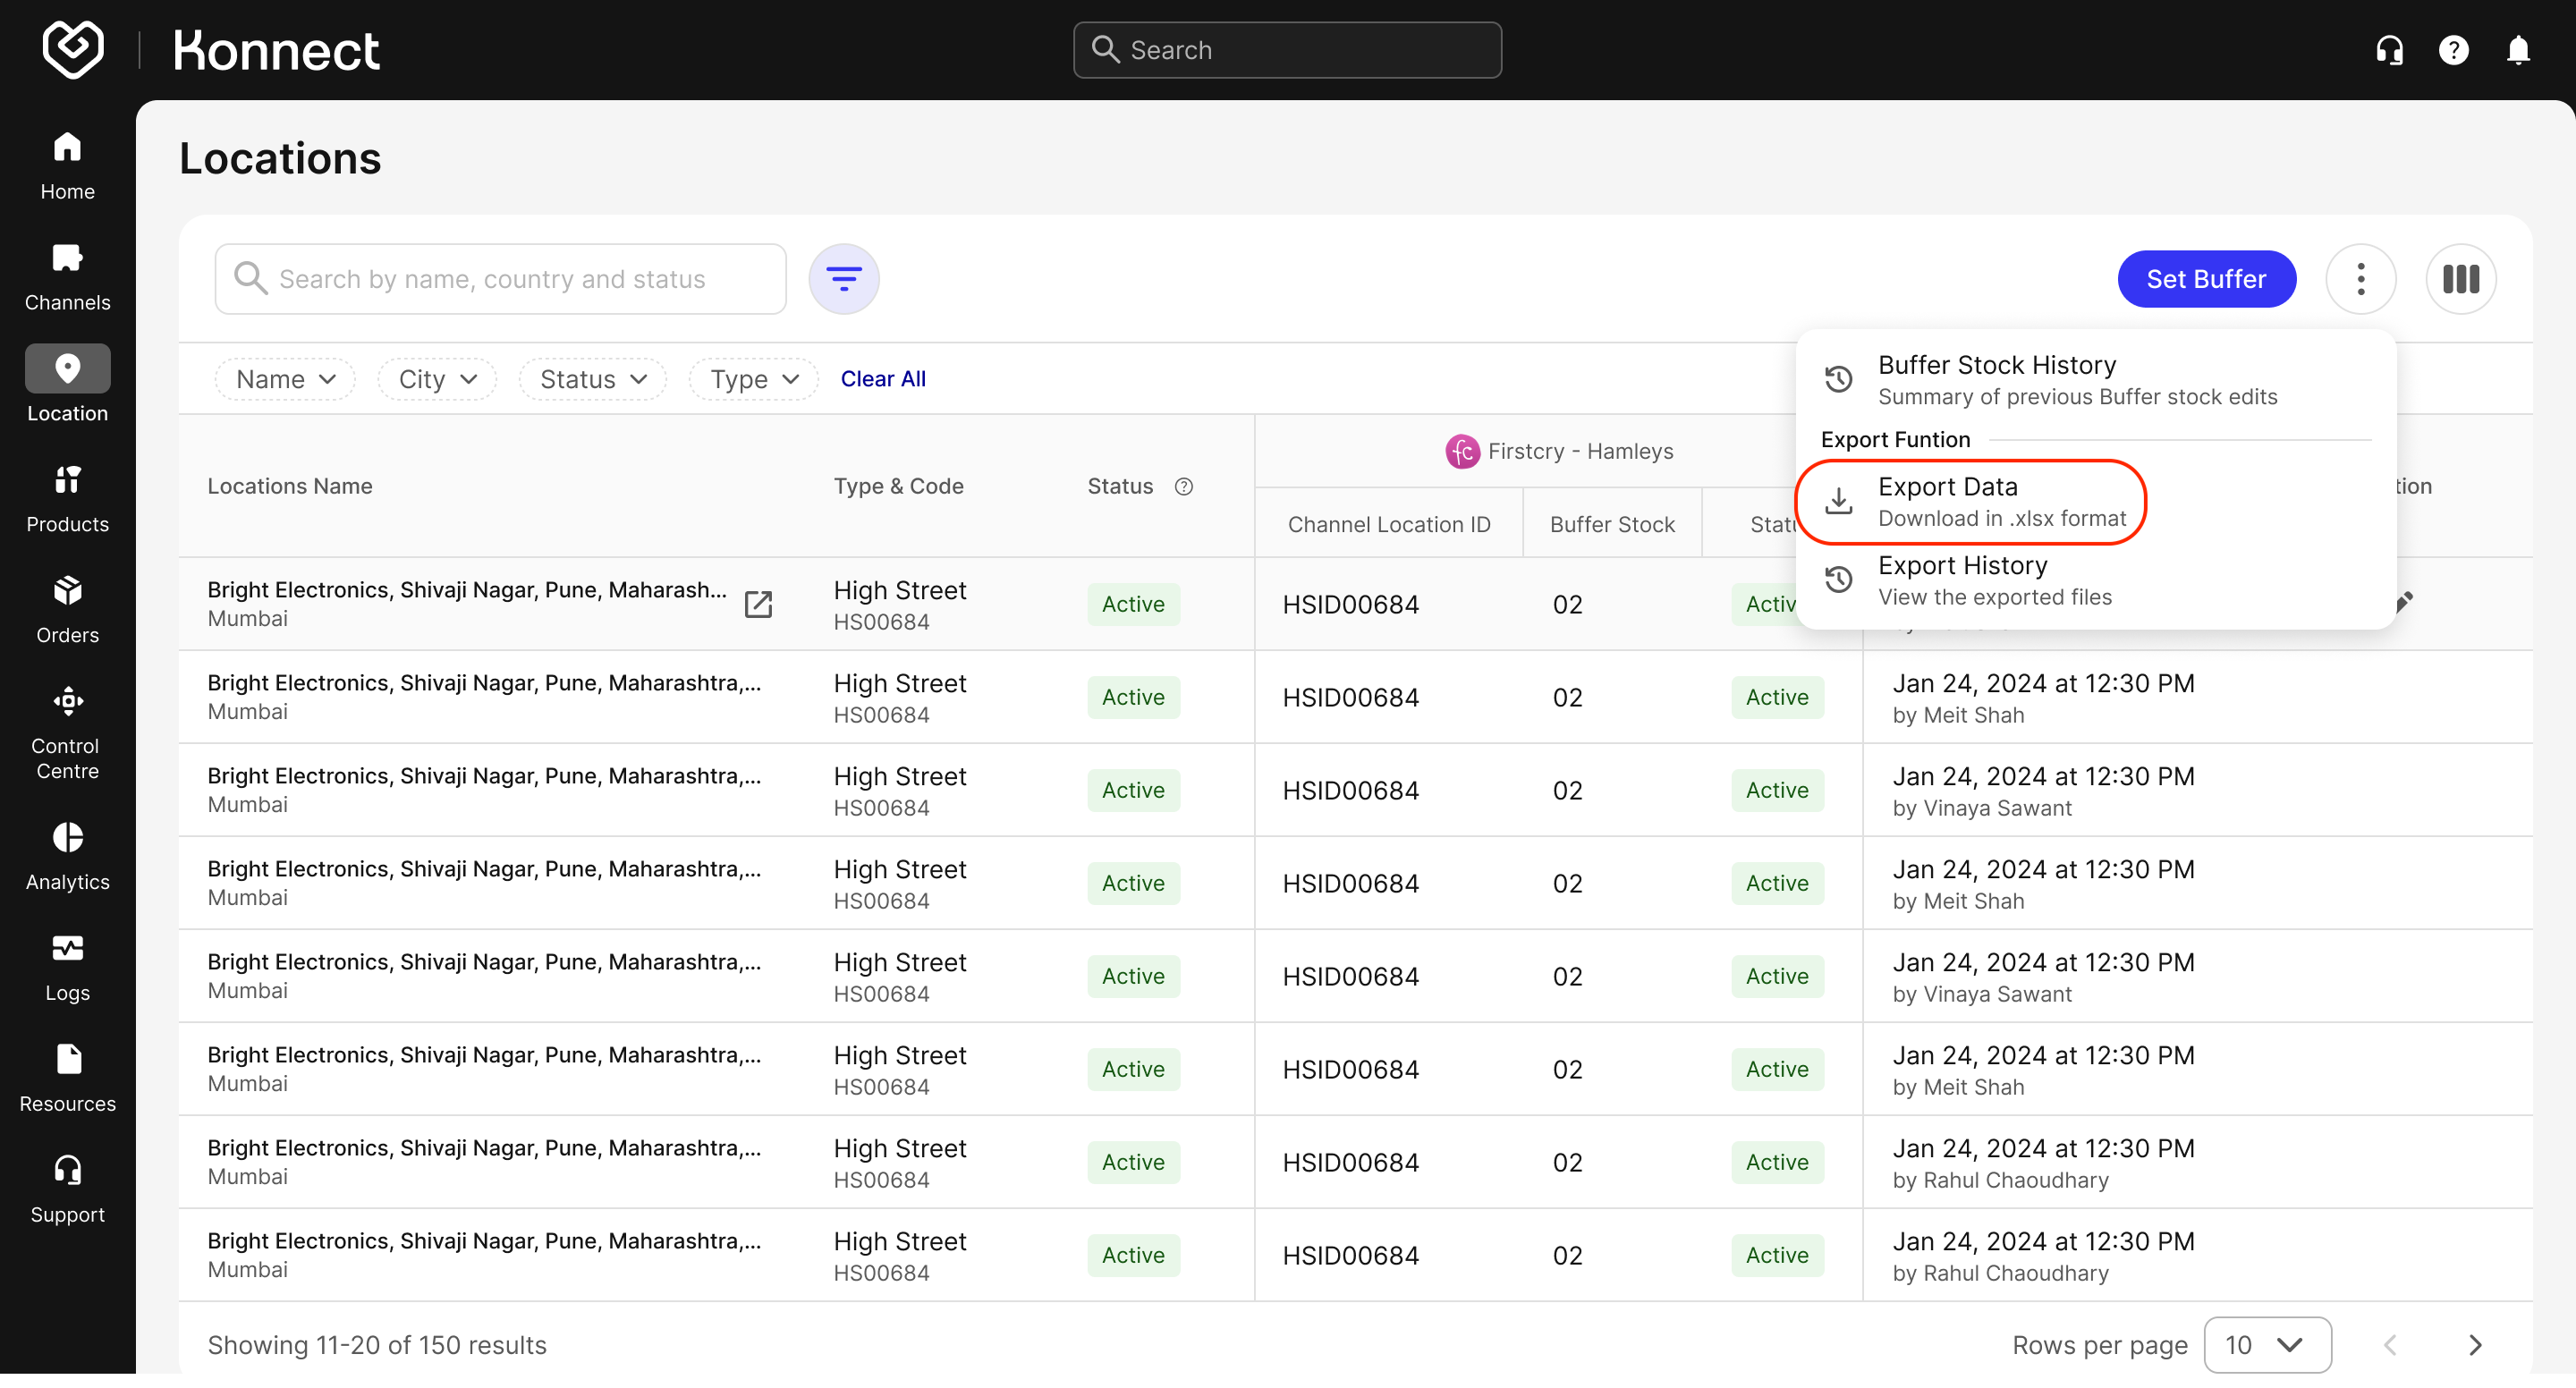2576x1388 pixels.
Task: Click the 'by Vinaya Sawant' text in third row
Action: [x=1982, y=808]
